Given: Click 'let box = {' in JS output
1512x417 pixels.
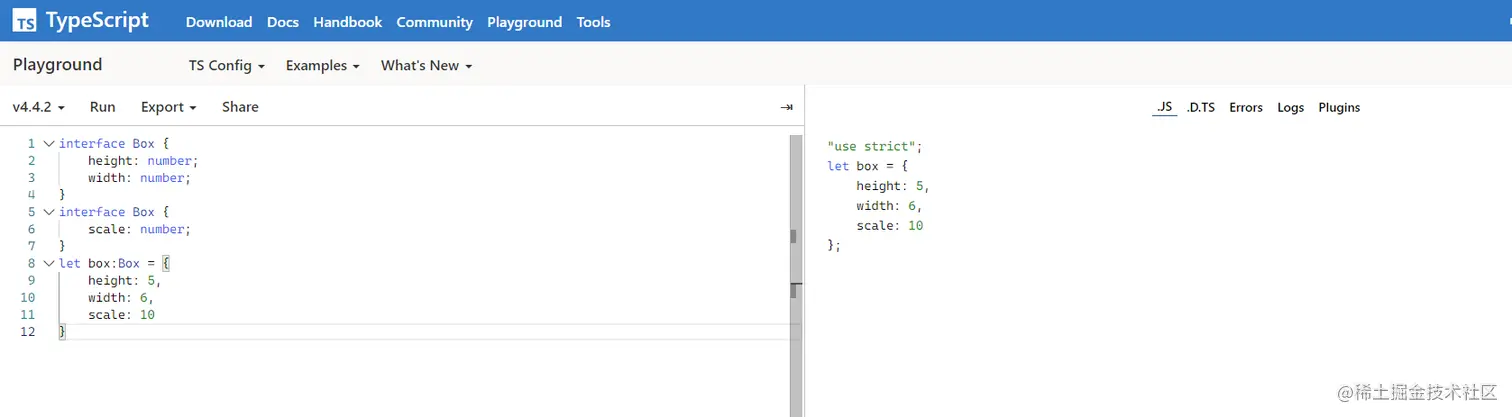Looking at the screenshot, I should (x=867, y=166).
